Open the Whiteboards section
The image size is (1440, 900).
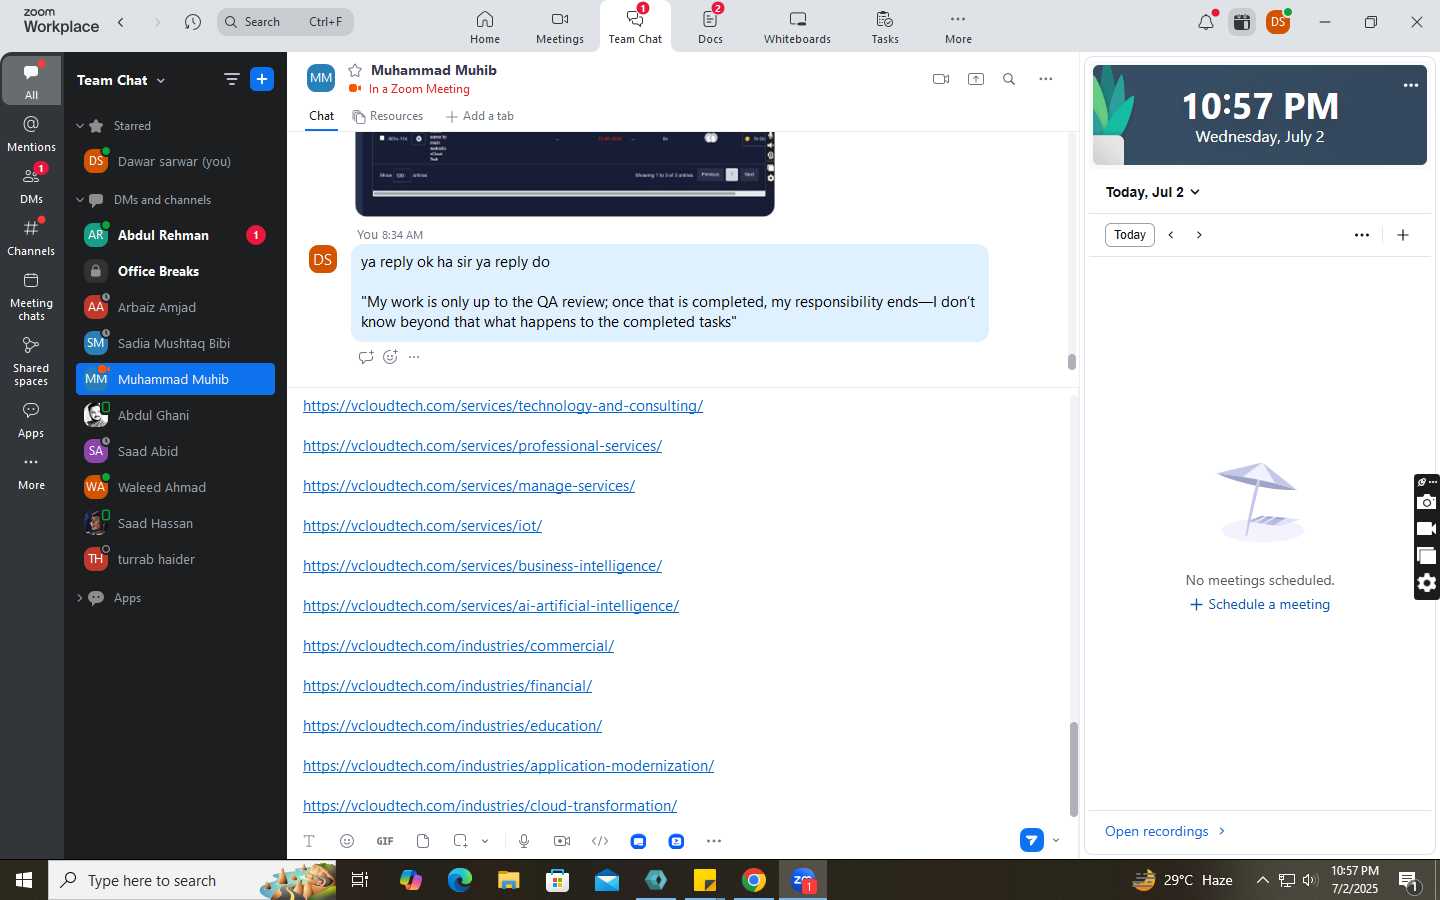tap(797, 27)
